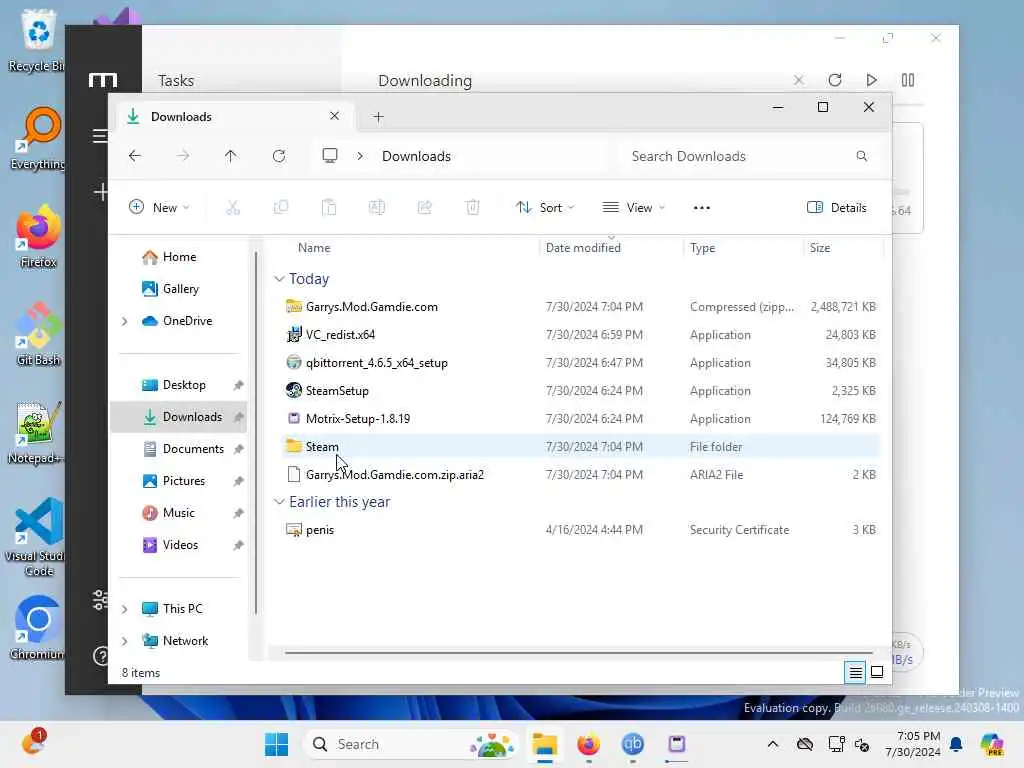Open the Windows Start menu

[276, 744]
